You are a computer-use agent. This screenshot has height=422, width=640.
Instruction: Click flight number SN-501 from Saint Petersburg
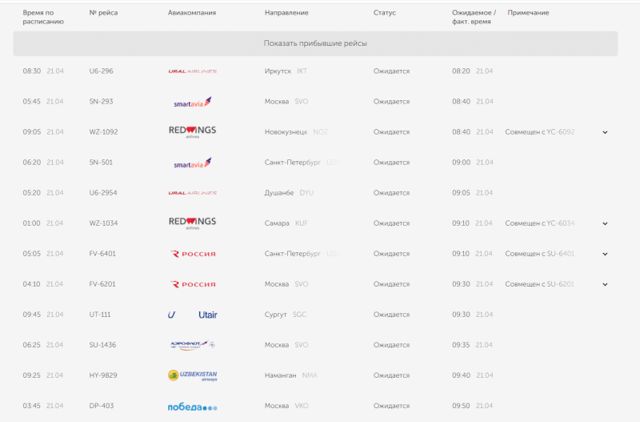(x=101, y=162)
